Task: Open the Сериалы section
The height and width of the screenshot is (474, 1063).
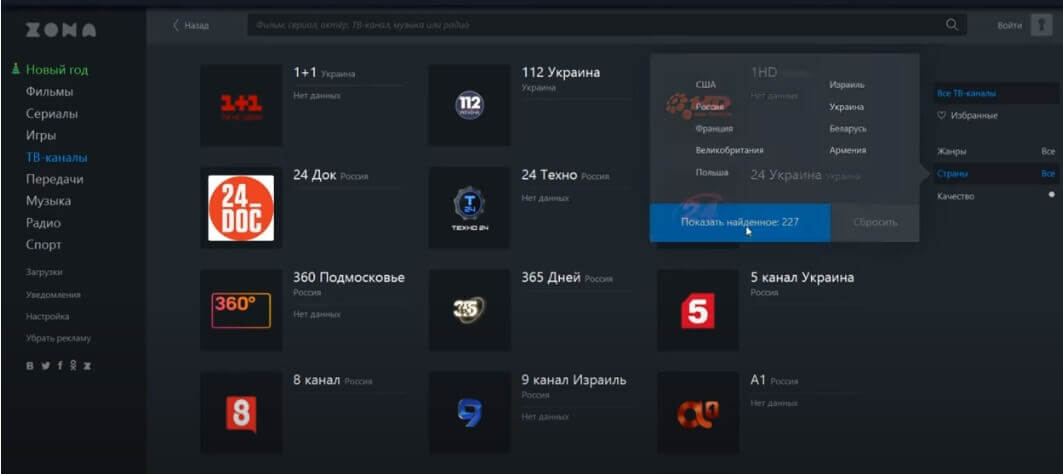Action: tap(52, 113)
